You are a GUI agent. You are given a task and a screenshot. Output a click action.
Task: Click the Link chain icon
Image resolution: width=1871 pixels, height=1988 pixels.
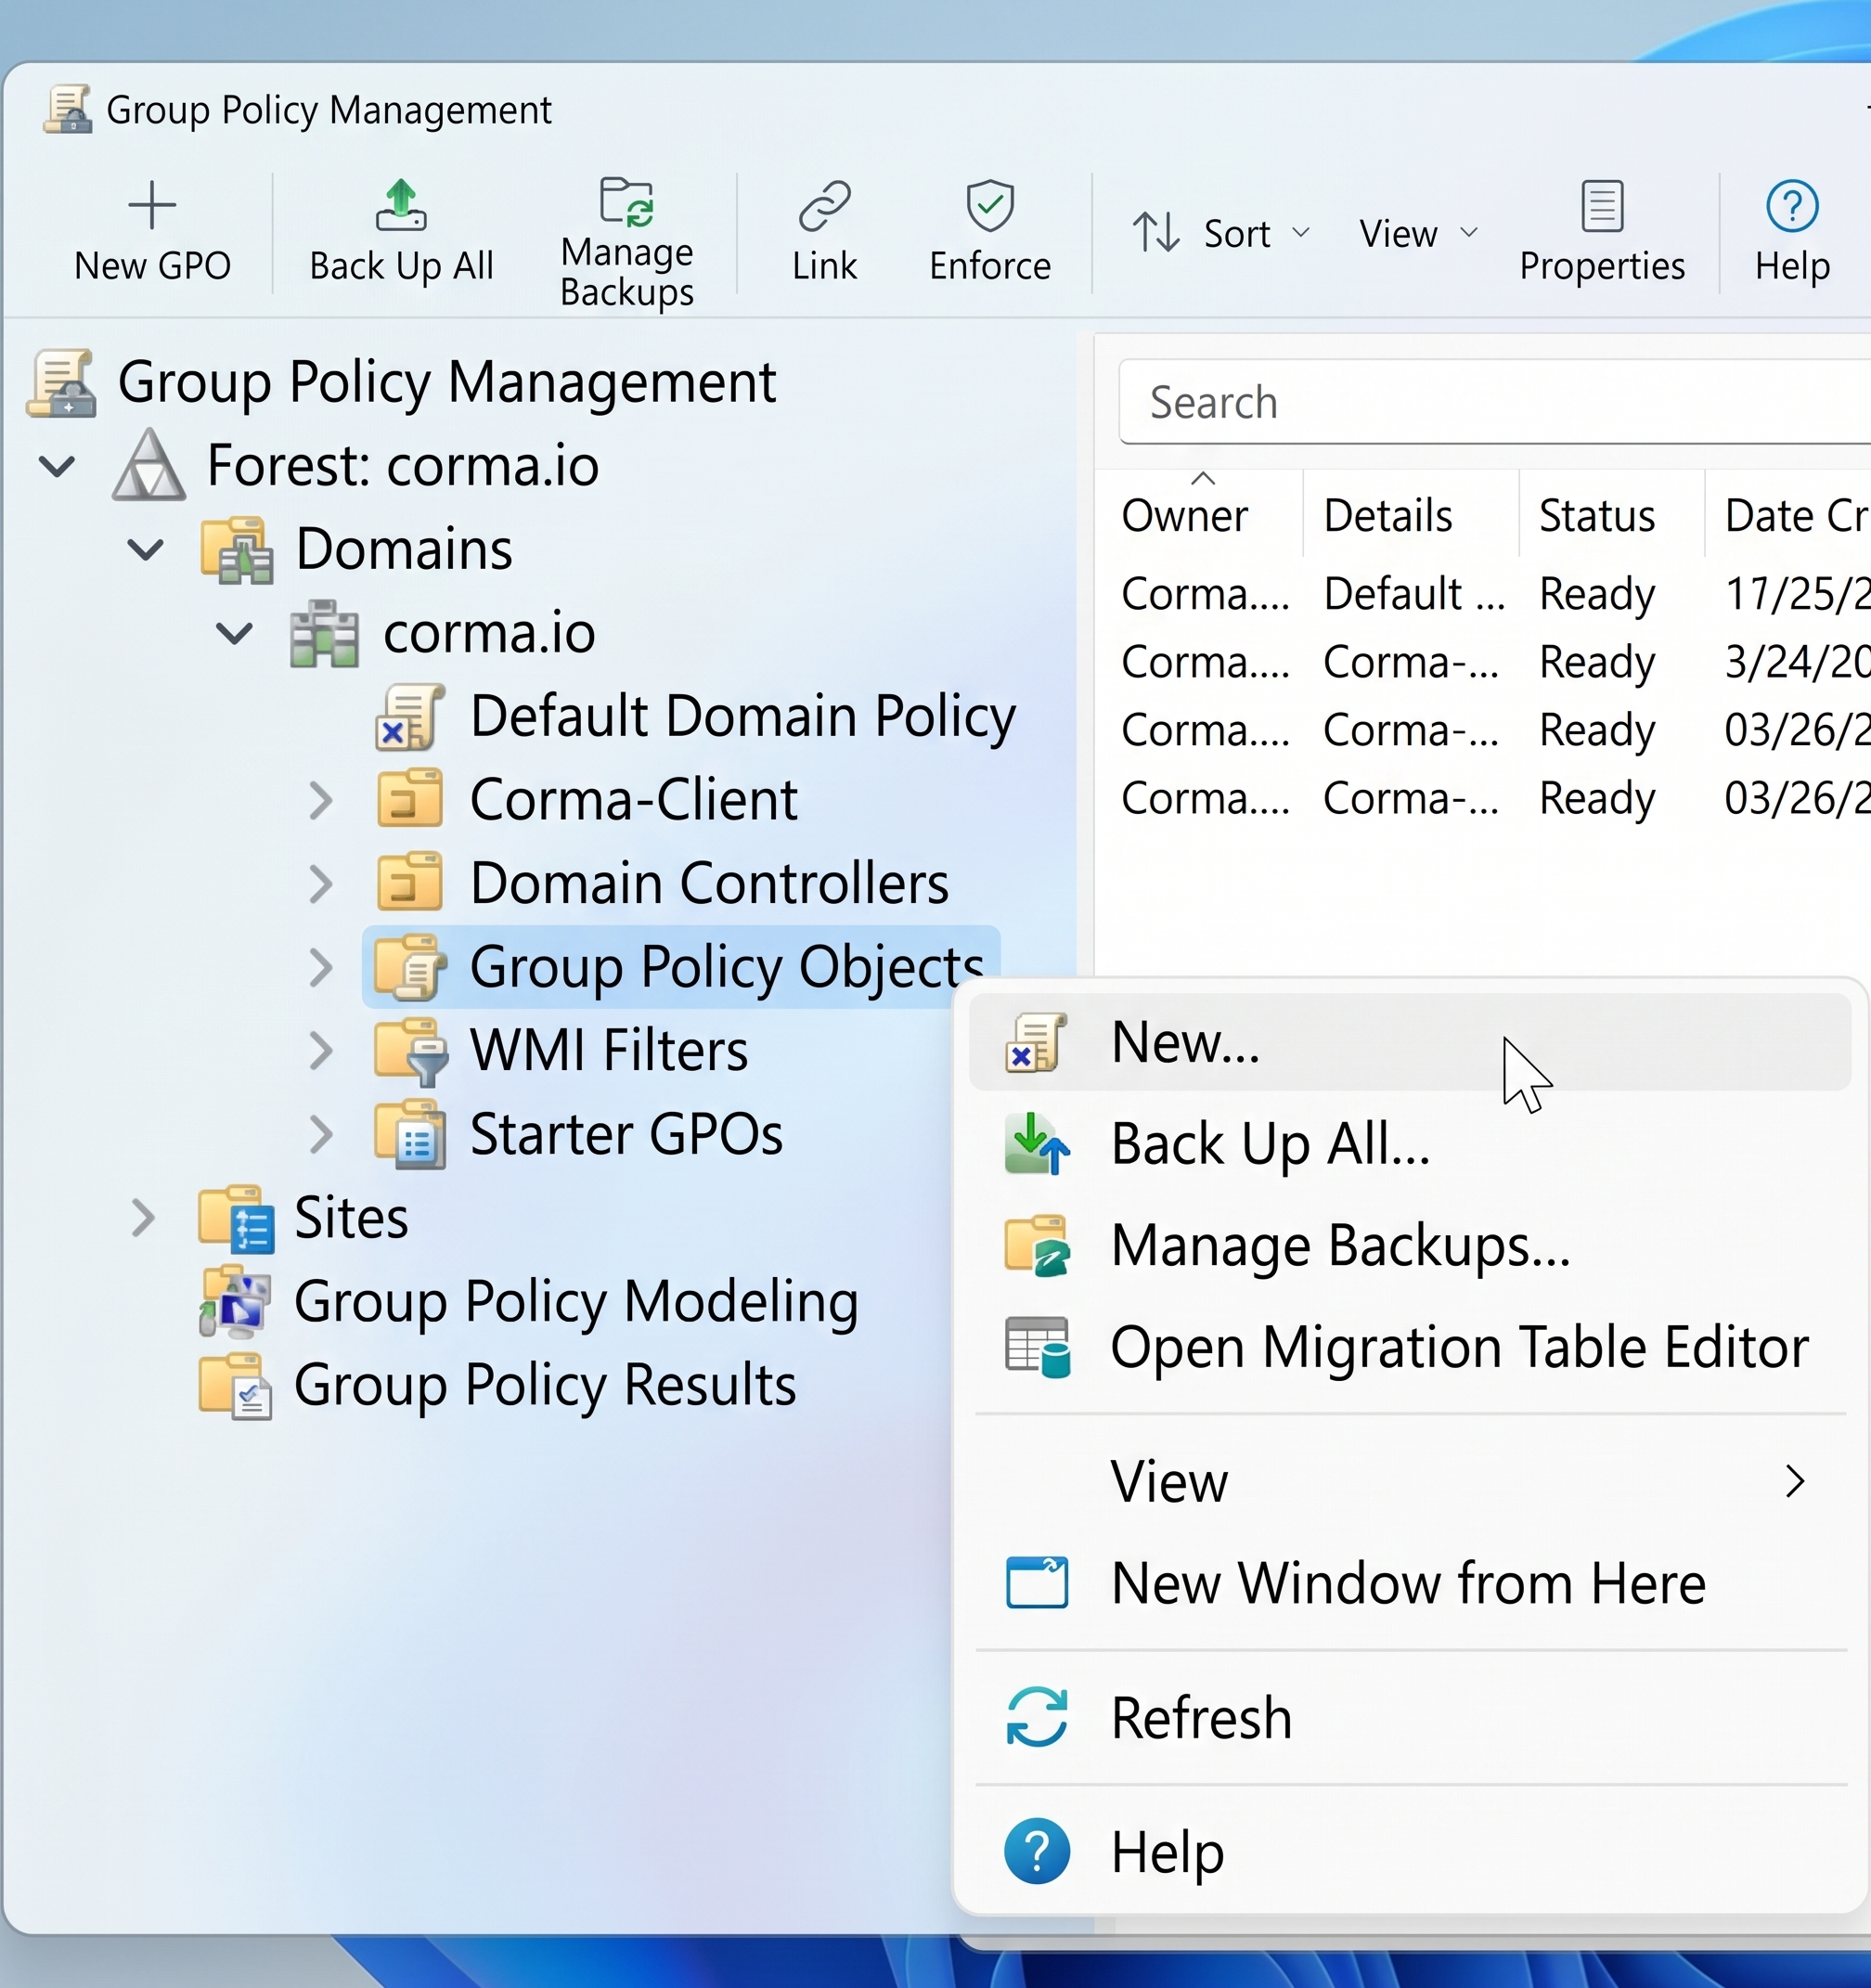824,205
